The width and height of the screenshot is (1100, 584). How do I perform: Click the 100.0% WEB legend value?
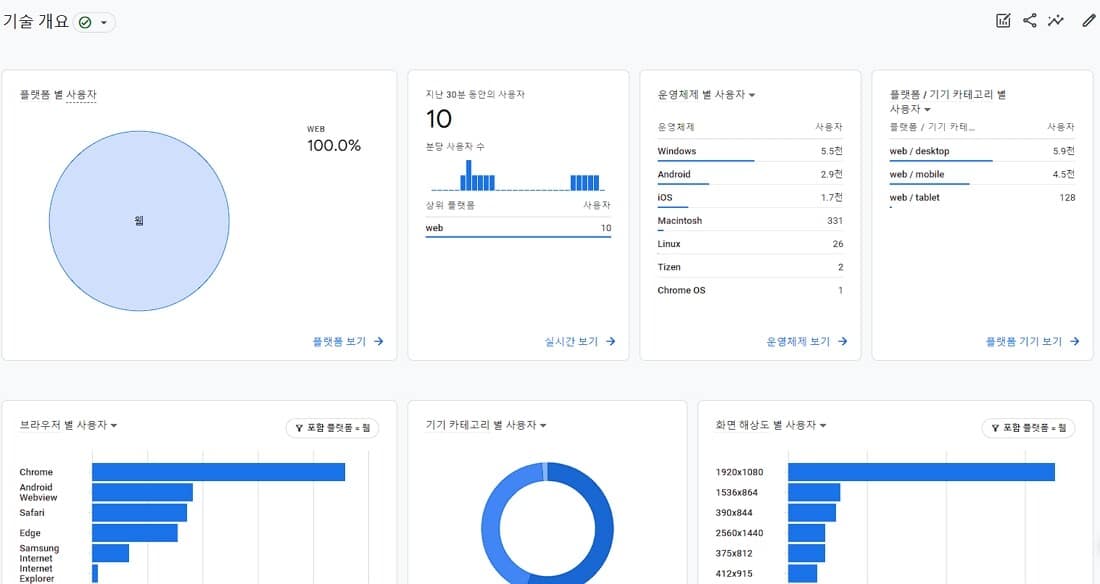334,146
